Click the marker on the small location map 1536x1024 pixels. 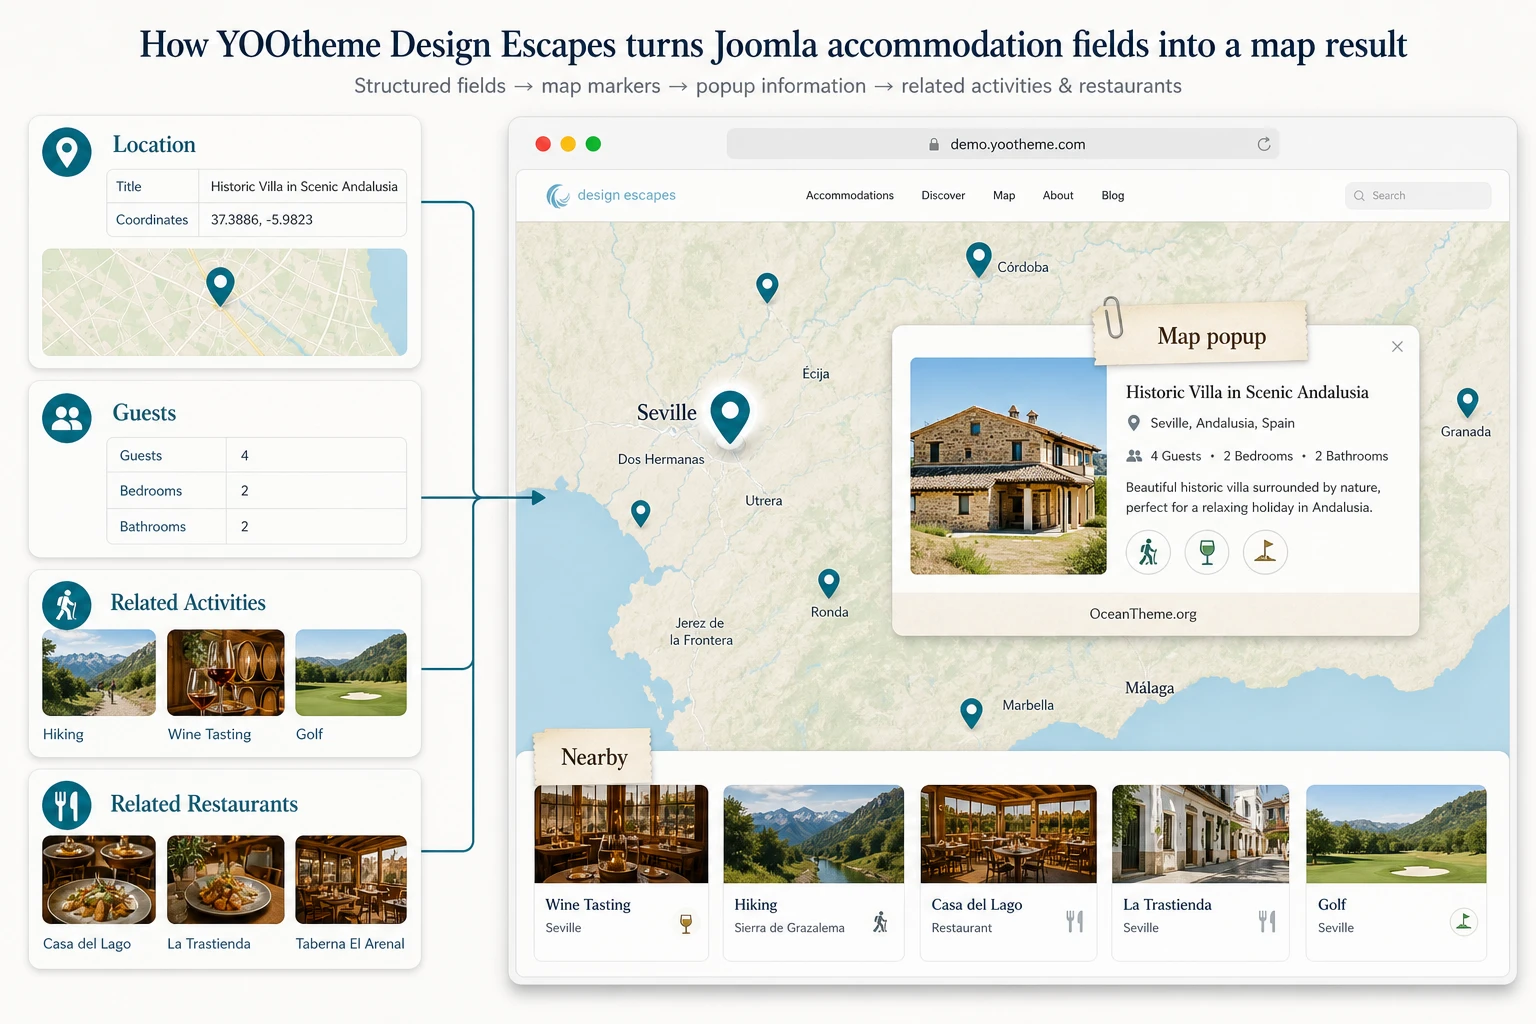220,287
